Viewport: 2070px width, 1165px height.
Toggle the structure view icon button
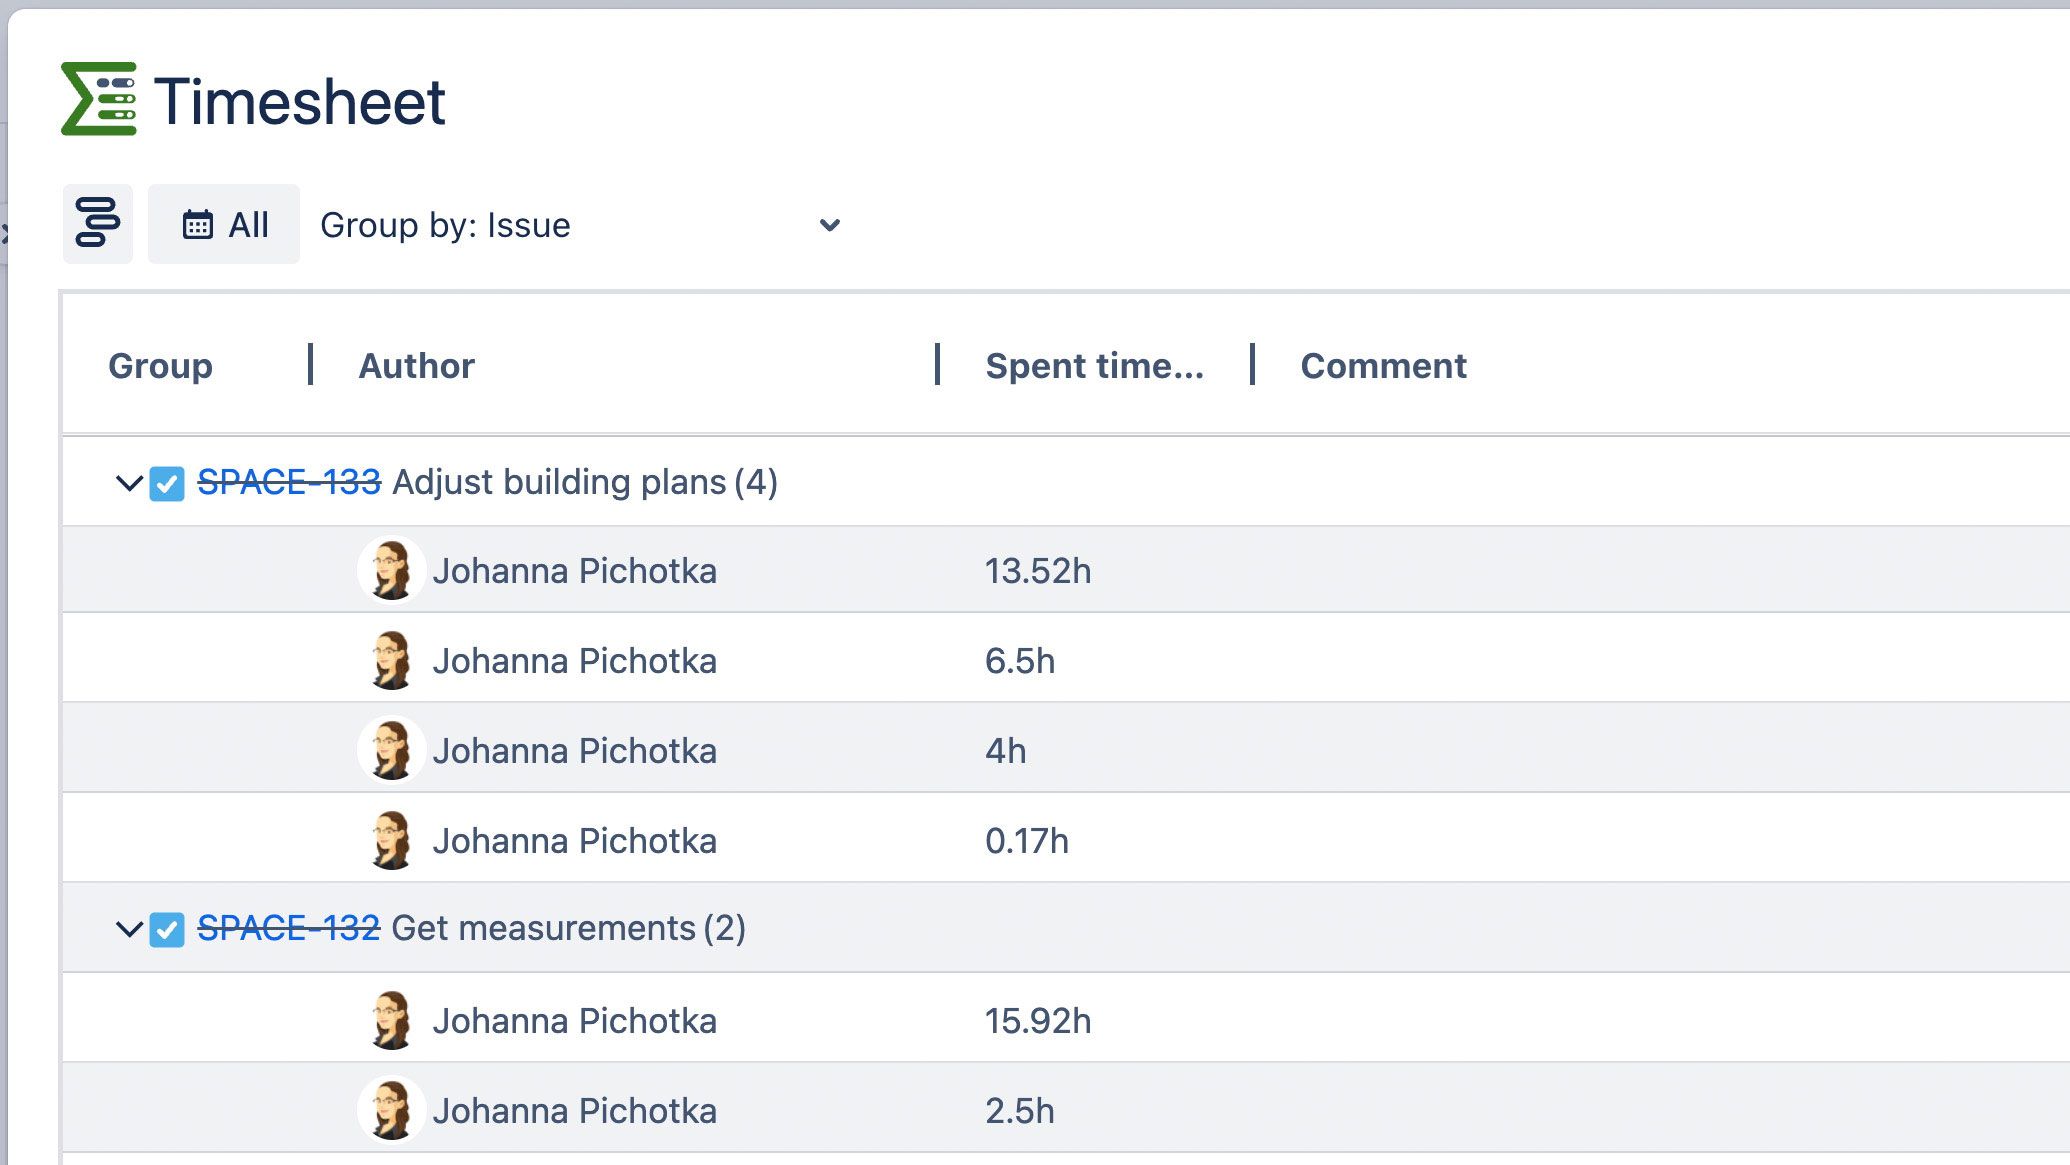pos(98,224)
